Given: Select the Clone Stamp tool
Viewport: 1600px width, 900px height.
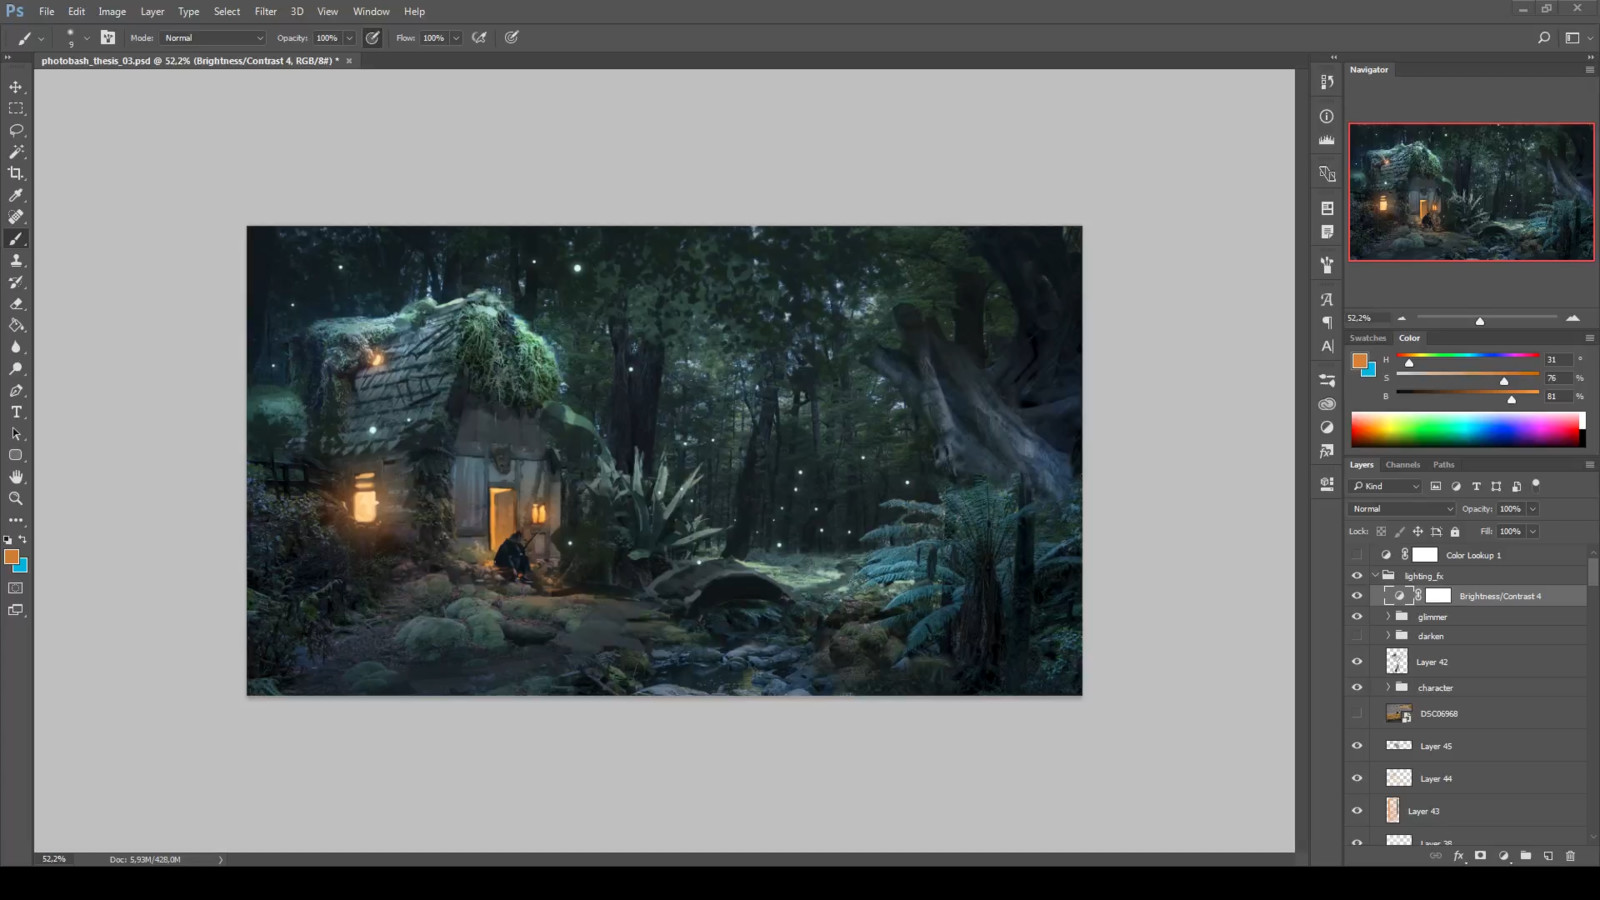Looking at the screenshot, I should (16, 260).
